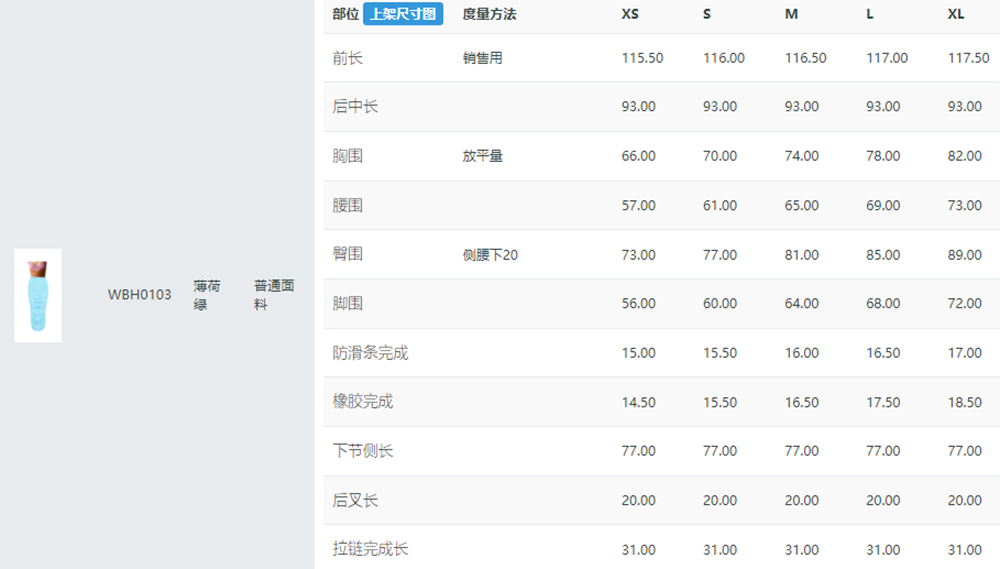Click the 脚围 L value 68.00
1000x569 pixels.
click(x=883, y=304)
